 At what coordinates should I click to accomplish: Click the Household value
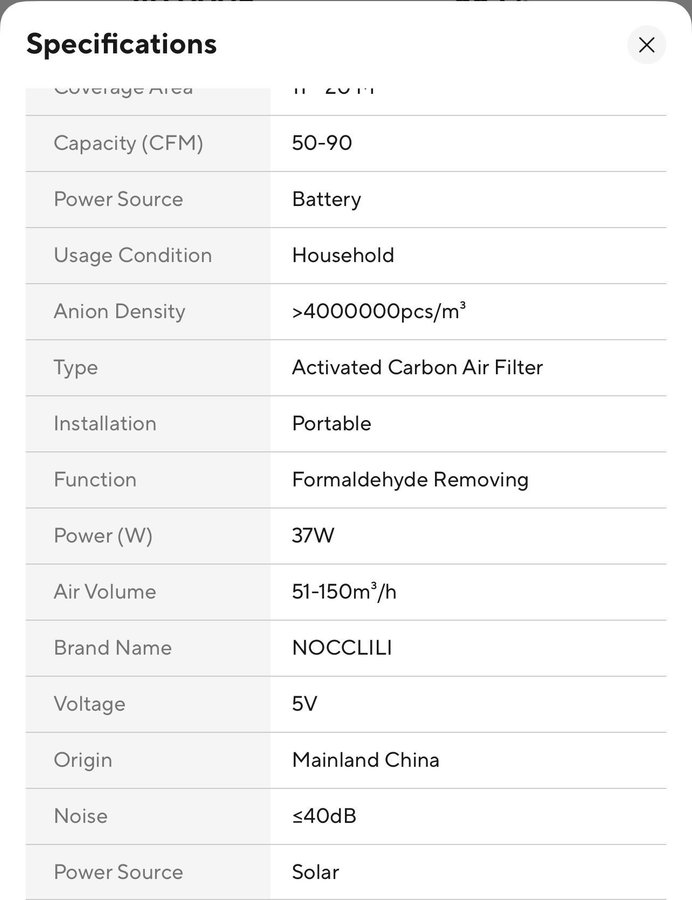(343, 255)
